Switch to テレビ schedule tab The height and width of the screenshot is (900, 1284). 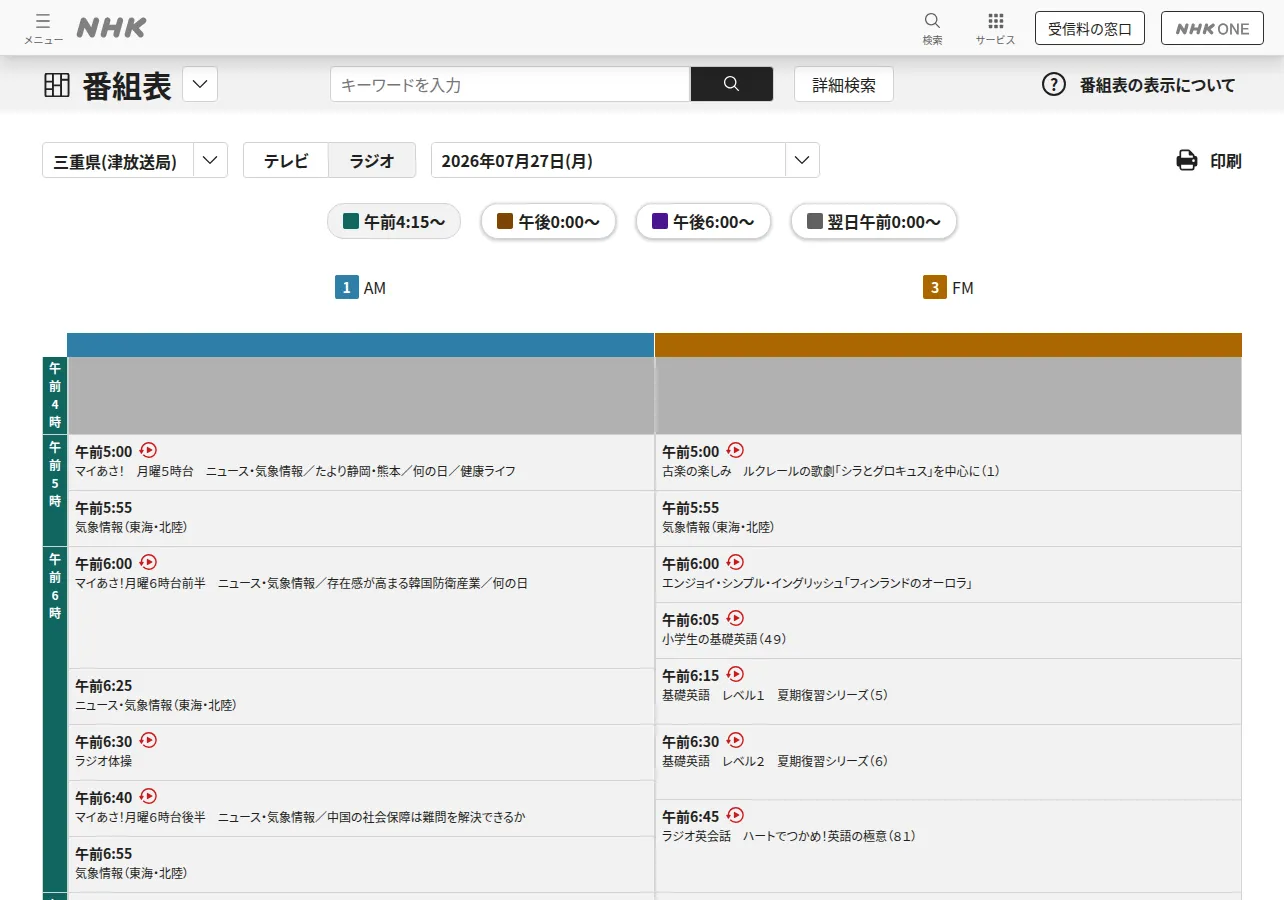[x=286, y=160]
